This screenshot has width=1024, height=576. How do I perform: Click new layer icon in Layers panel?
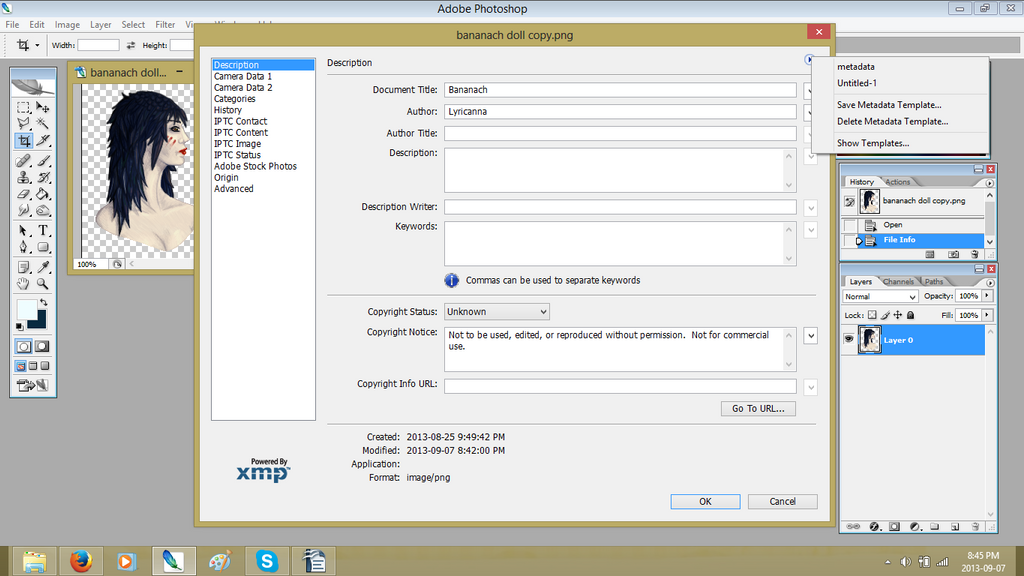pos(955,526)
